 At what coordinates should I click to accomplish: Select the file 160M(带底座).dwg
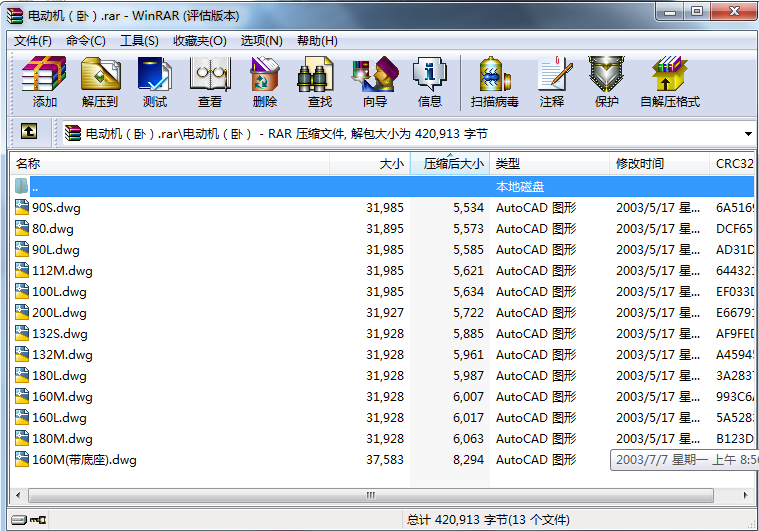tap(84, 460)
